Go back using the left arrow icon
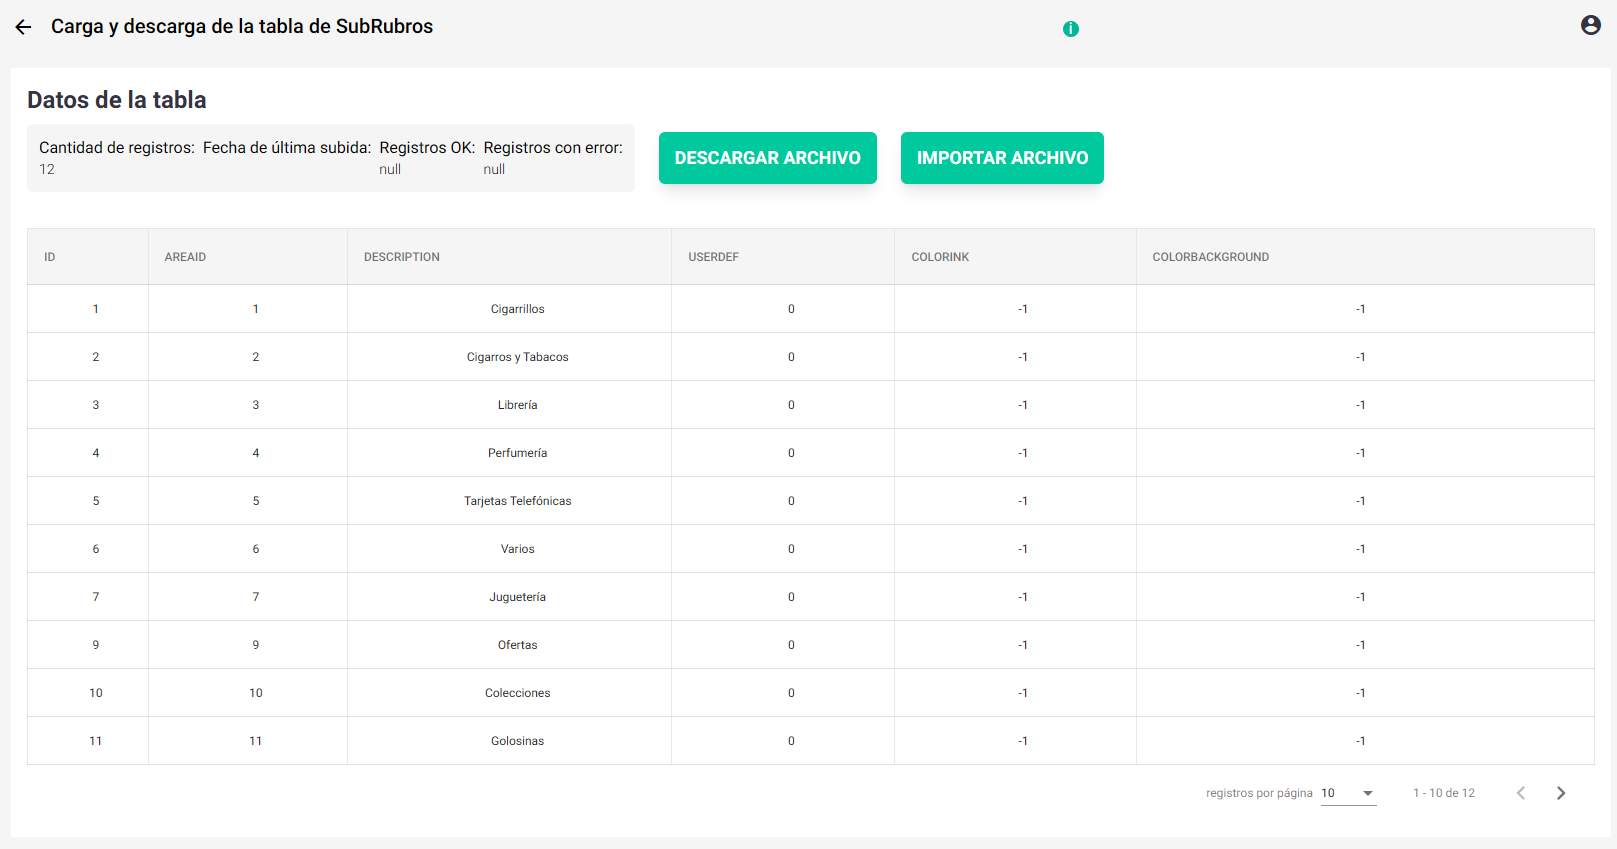 pyautogui.click(x=23, y=27)
